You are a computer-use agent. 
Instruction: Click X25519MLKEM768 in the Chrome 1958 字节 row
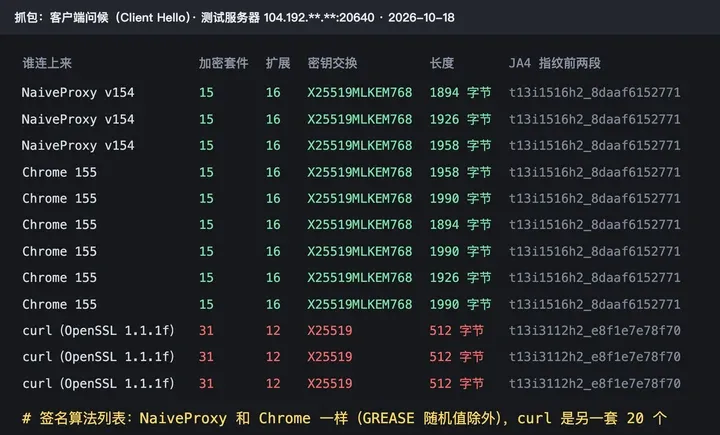pyautogui.click(x=360, y=172)
